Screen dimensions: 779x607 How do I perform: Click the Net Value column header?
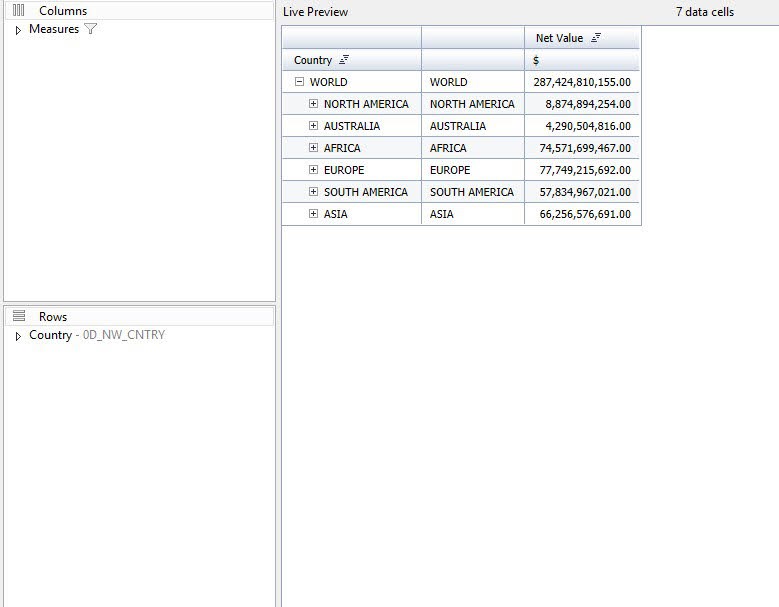click(x=559, y=38)
